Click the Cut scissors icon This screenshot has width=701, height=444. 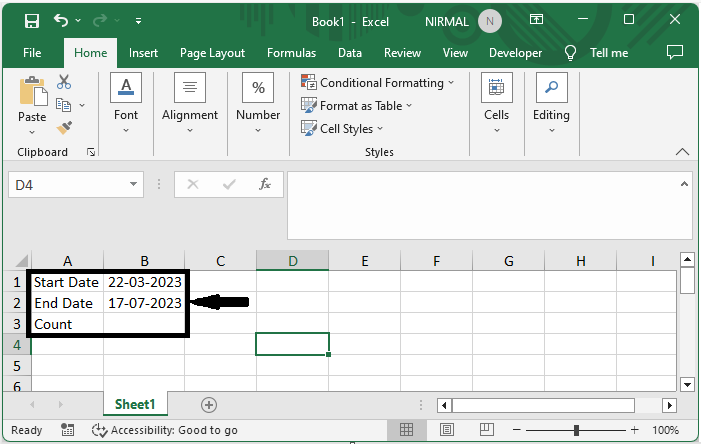pos(64,82)
